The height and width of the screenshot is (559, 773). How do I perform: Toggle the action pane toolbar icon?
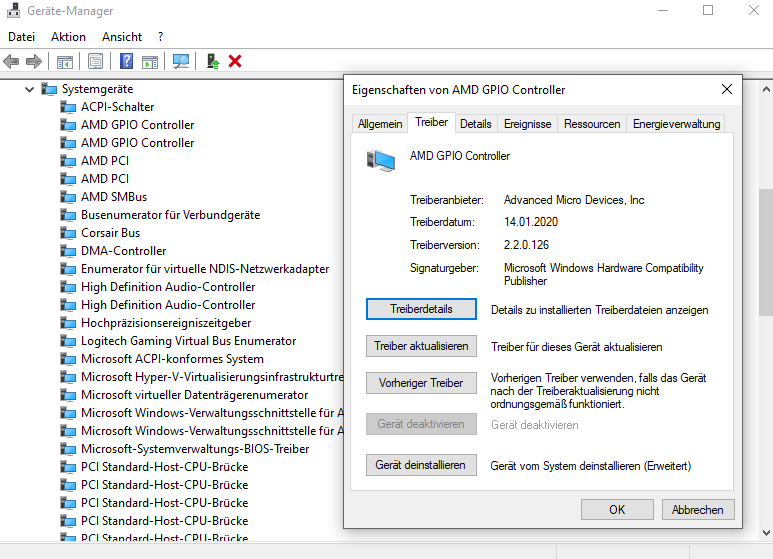[x=150, y=62]
